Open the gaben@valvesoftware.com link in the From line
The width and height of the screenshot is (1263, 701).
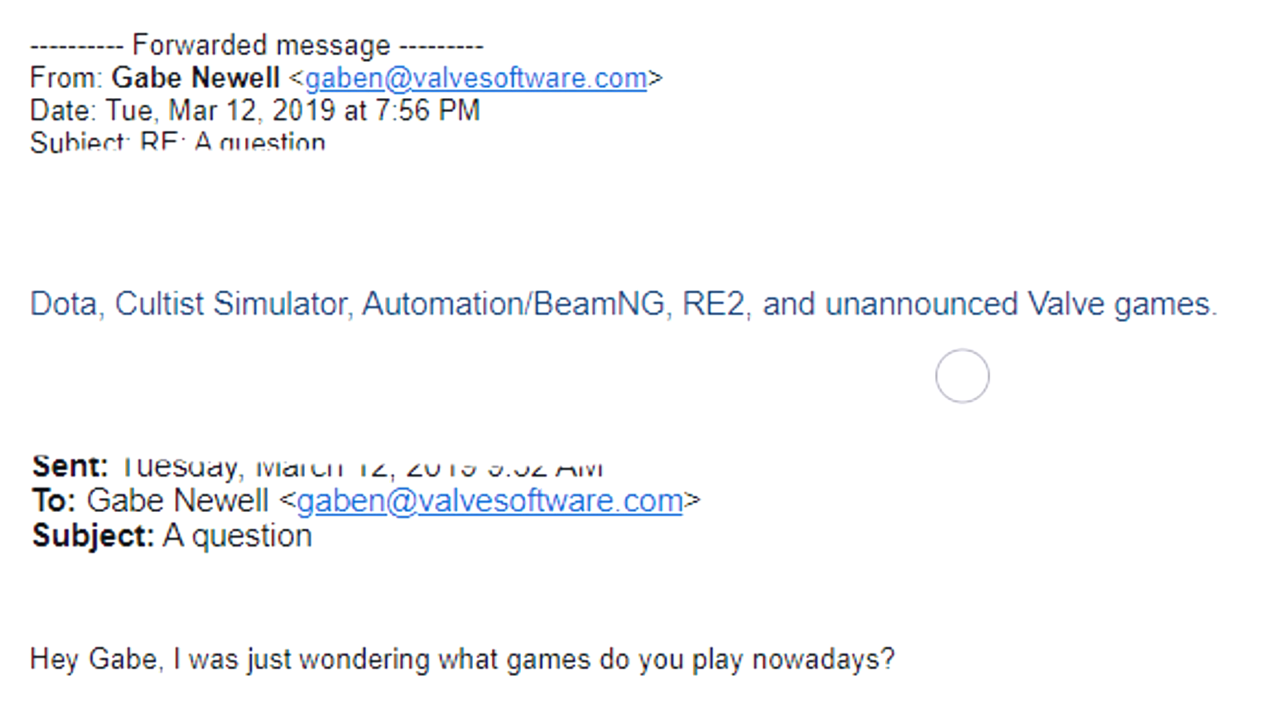pyautogui.click(x=475, y=78)
